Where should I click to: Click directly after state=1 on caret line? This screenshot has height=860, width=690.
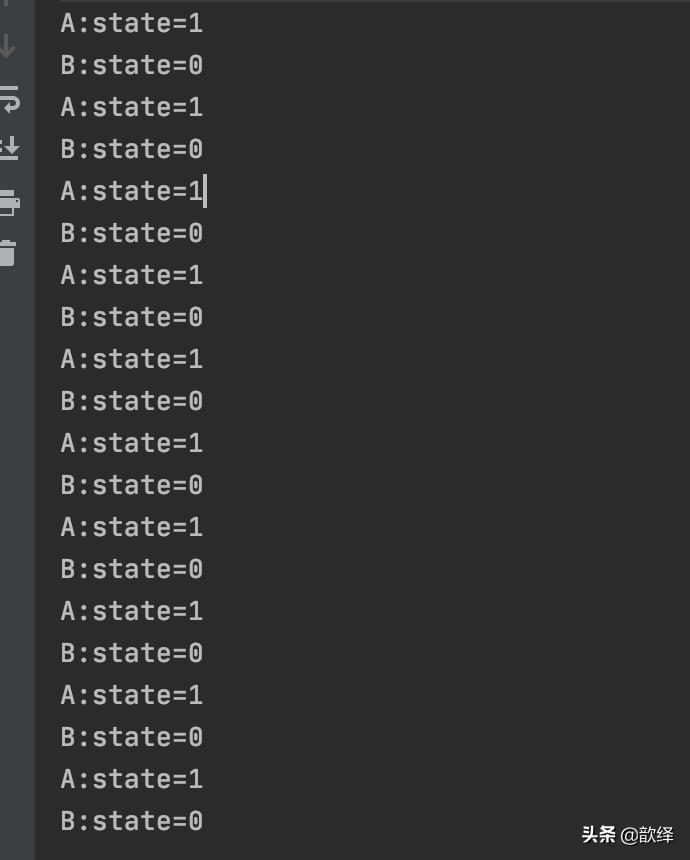coord(206,190)
